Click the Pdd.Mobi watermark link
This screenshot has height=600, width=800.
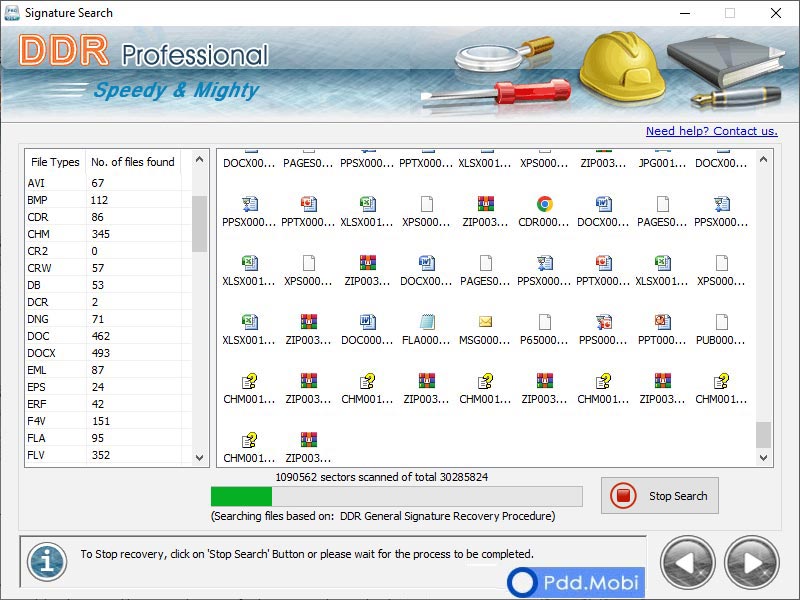click(x=577, y=583)
